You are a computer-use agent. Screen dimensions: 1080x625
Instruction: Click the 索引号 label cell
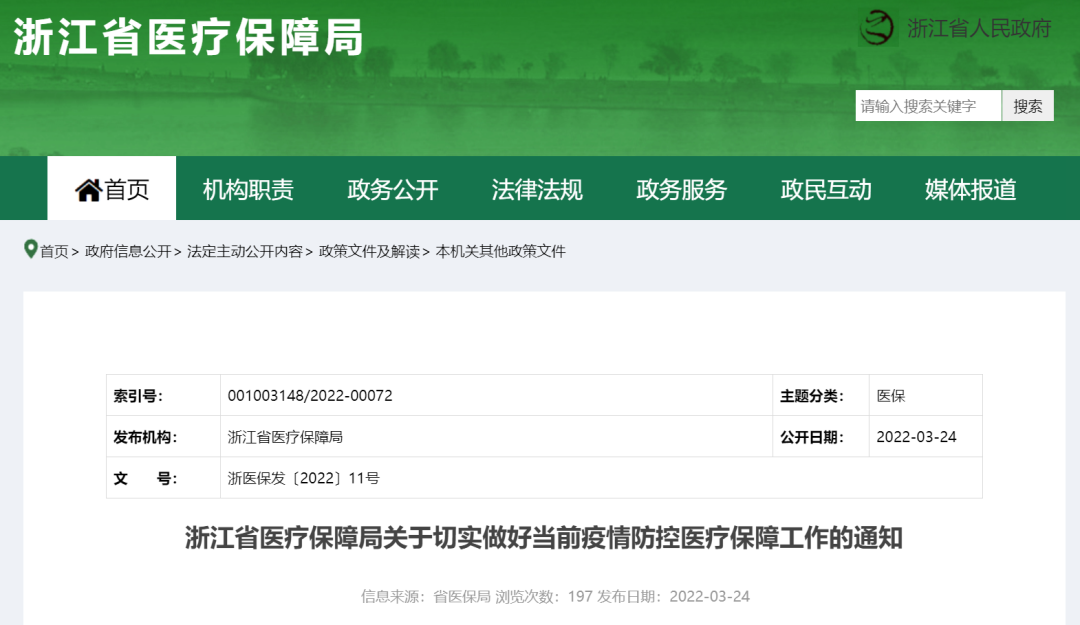coord(163,396)
